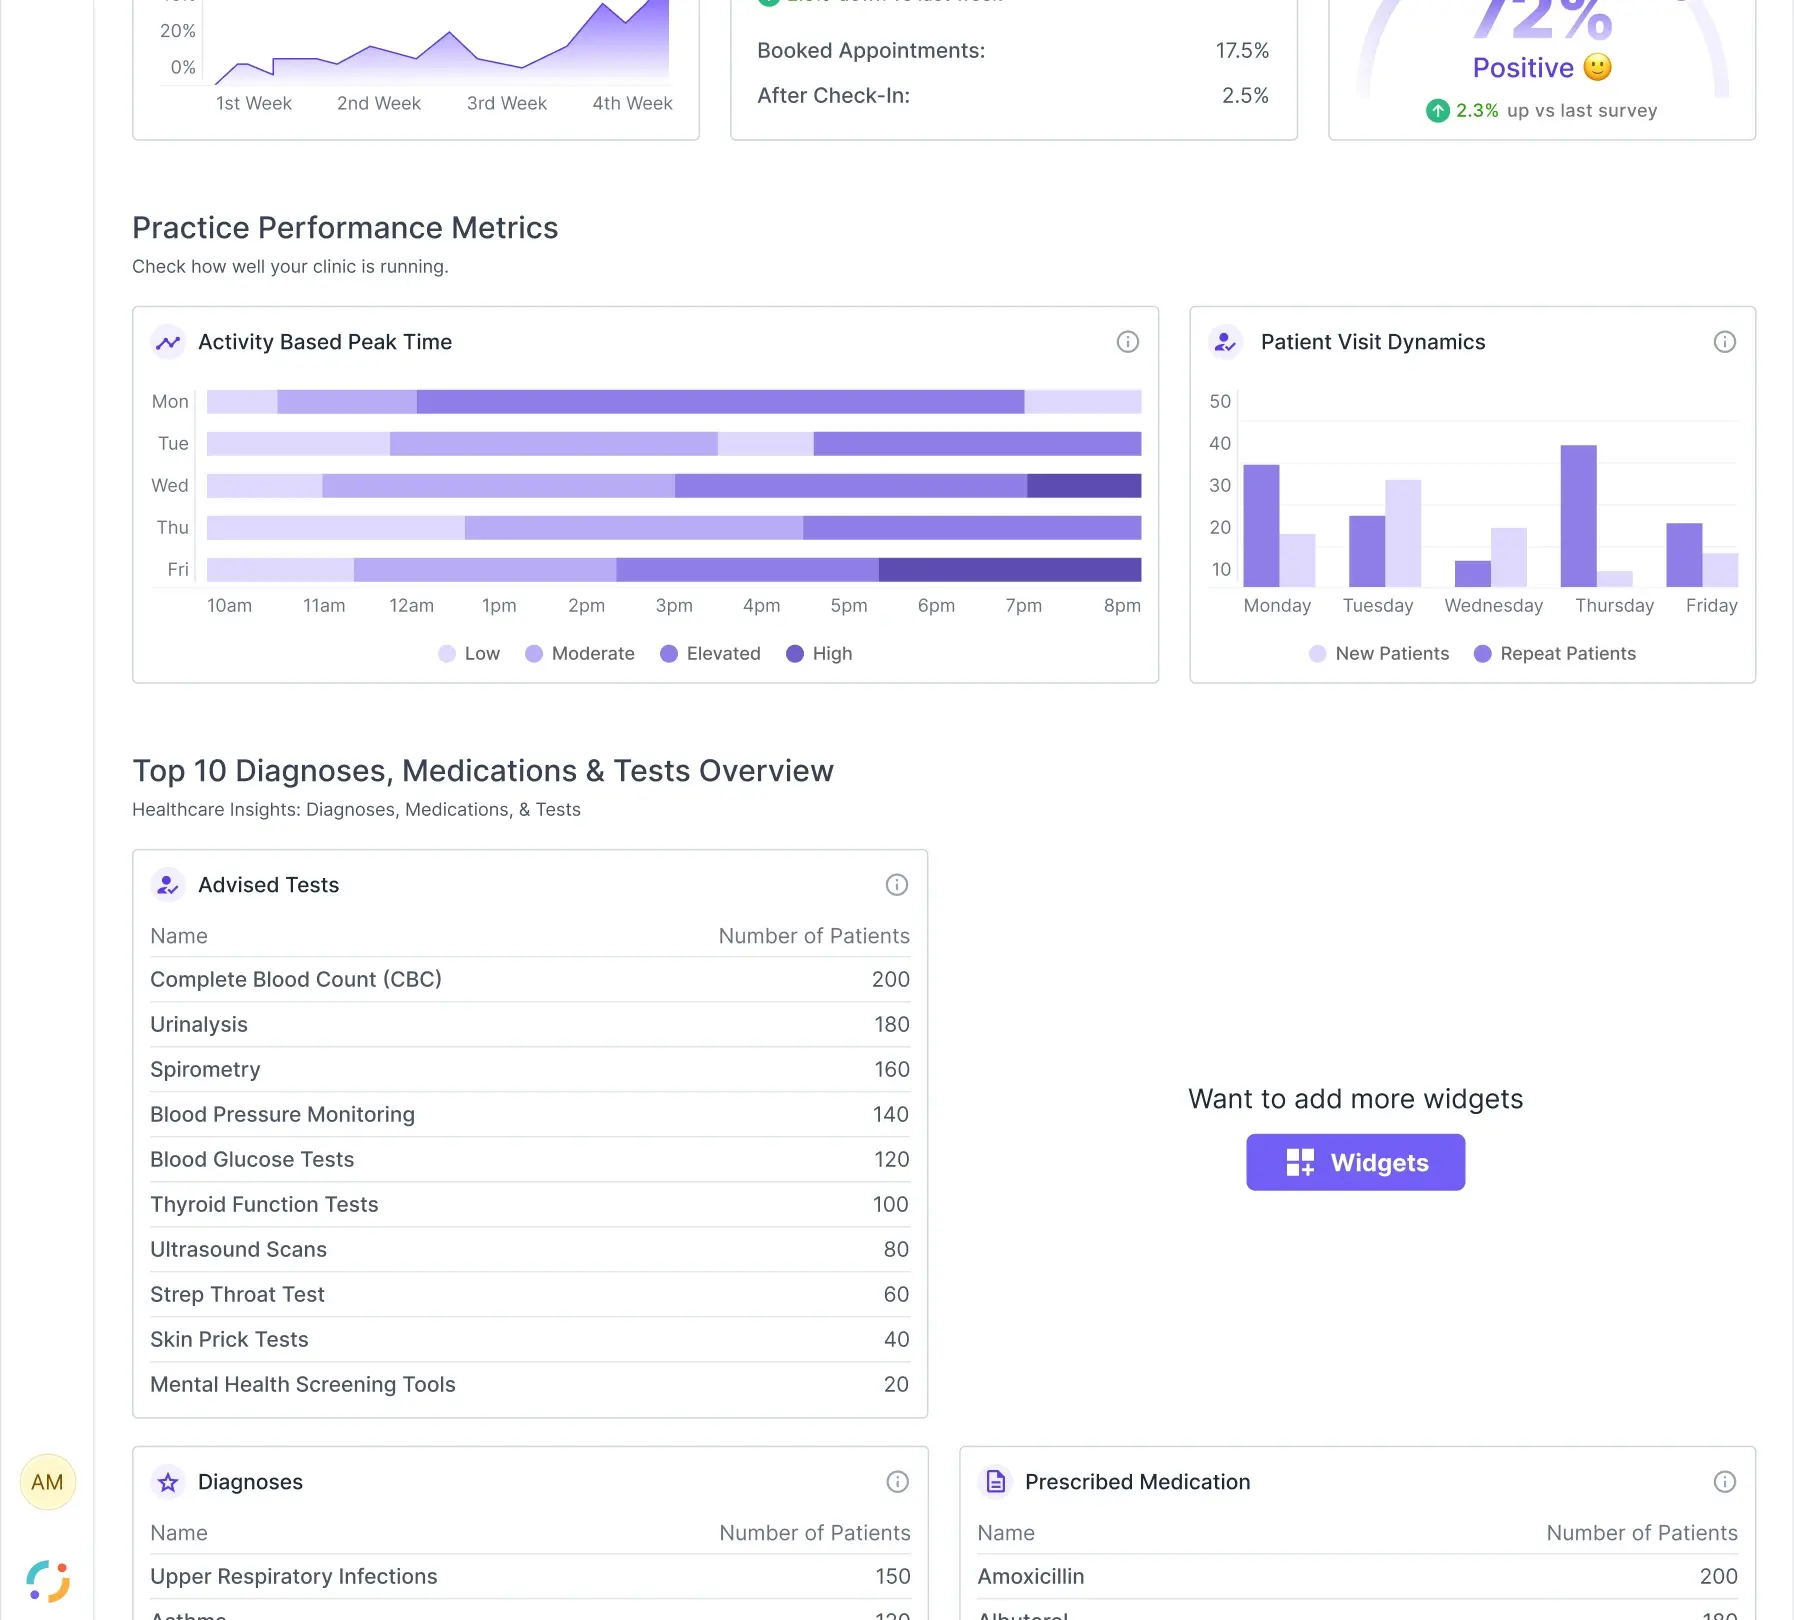The width and height of the screenshot is (1794, 1620).
Task: Click the 4th Week axis label
Action: [x=632, y=104]
